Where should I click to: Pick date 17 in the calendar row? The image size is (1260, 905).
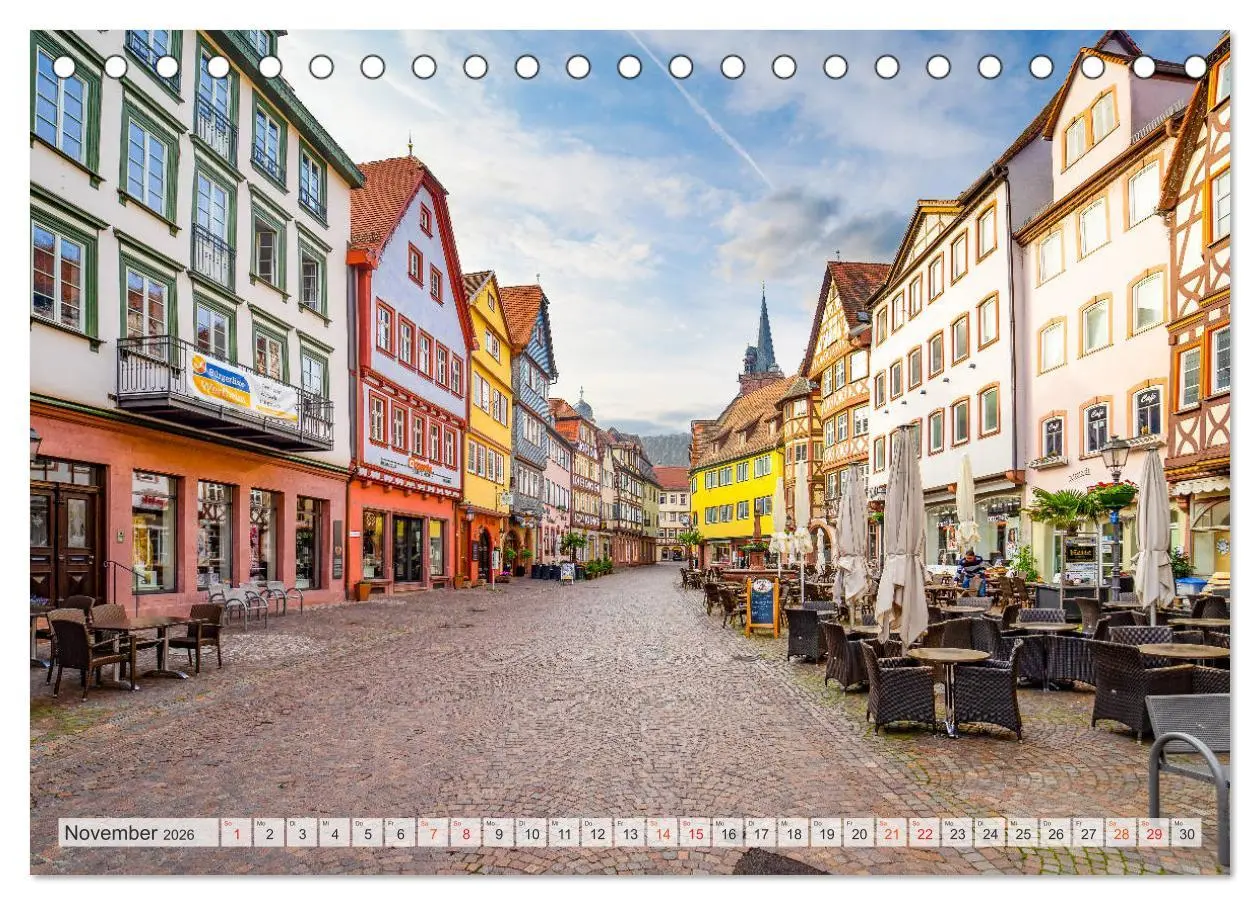click(x=760, y=833)
